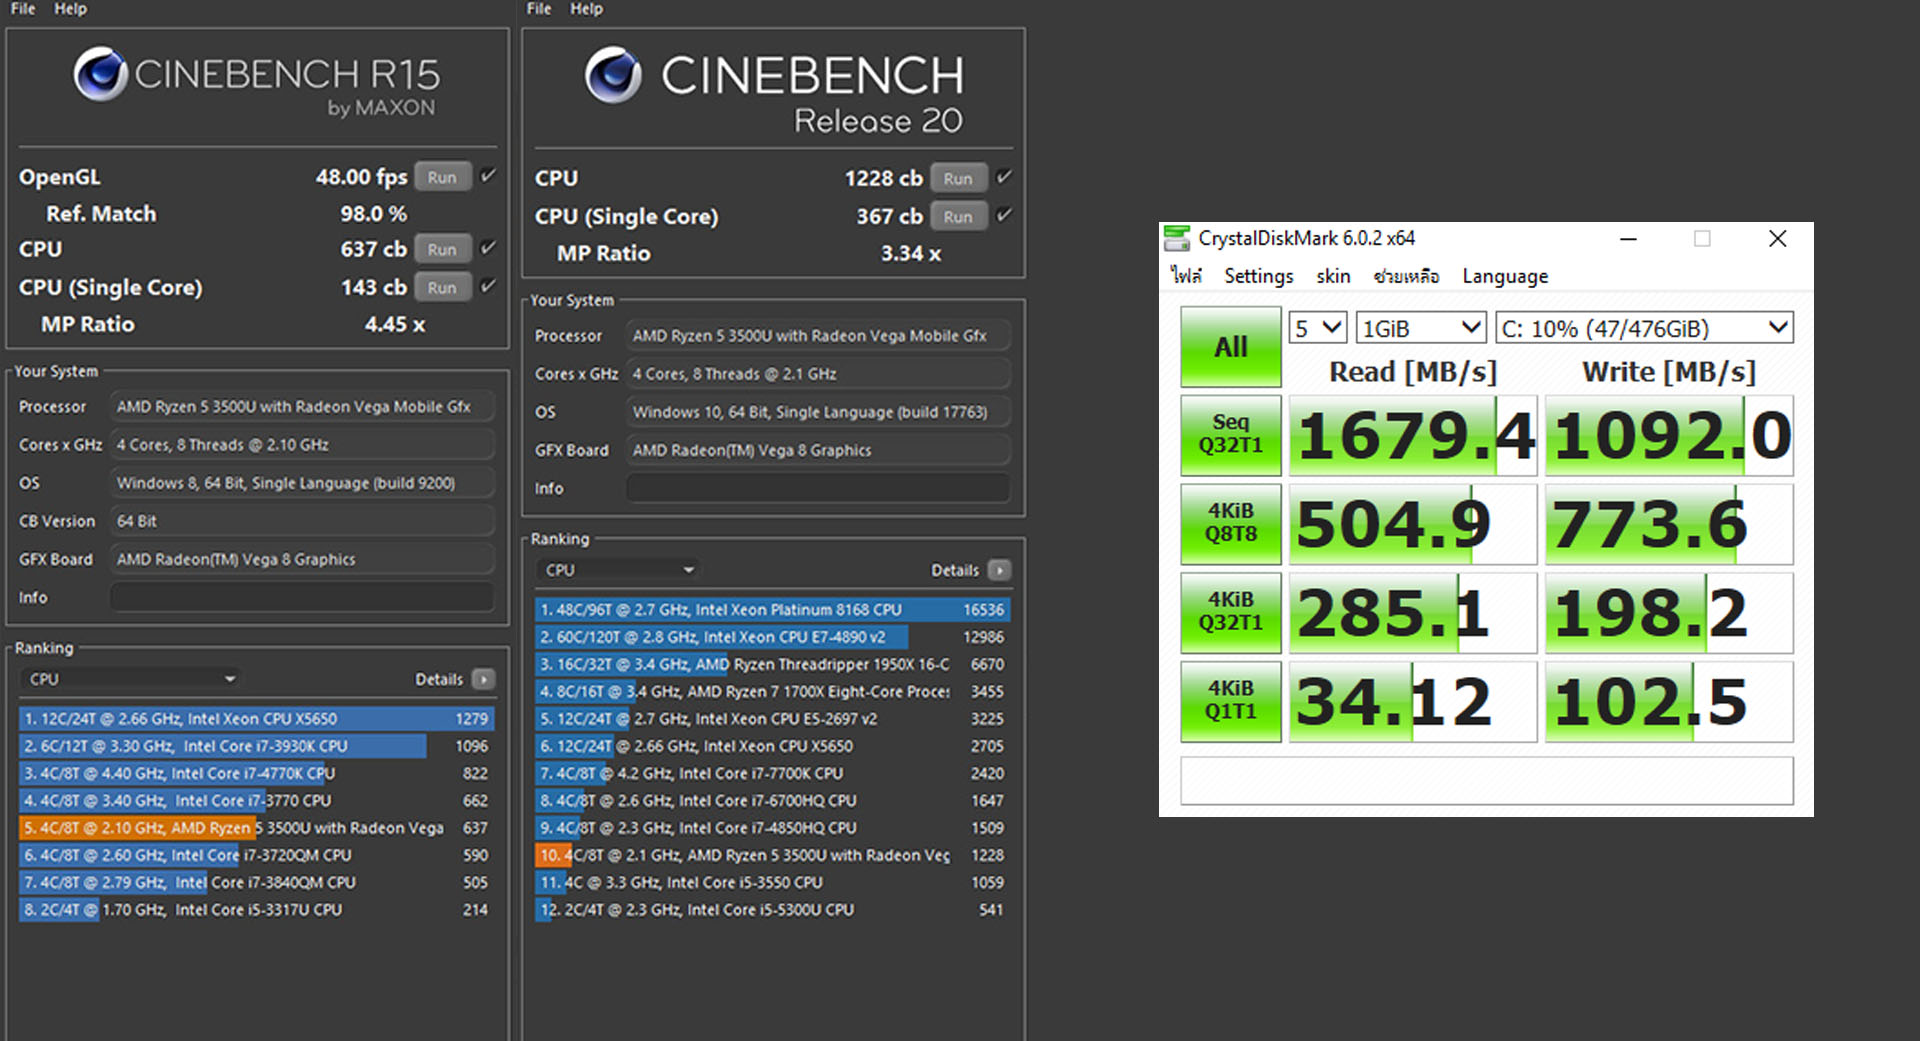Run CPU (Single Core) test in R20
The width and height of the screenshot is (1920, 1041).
958,216
